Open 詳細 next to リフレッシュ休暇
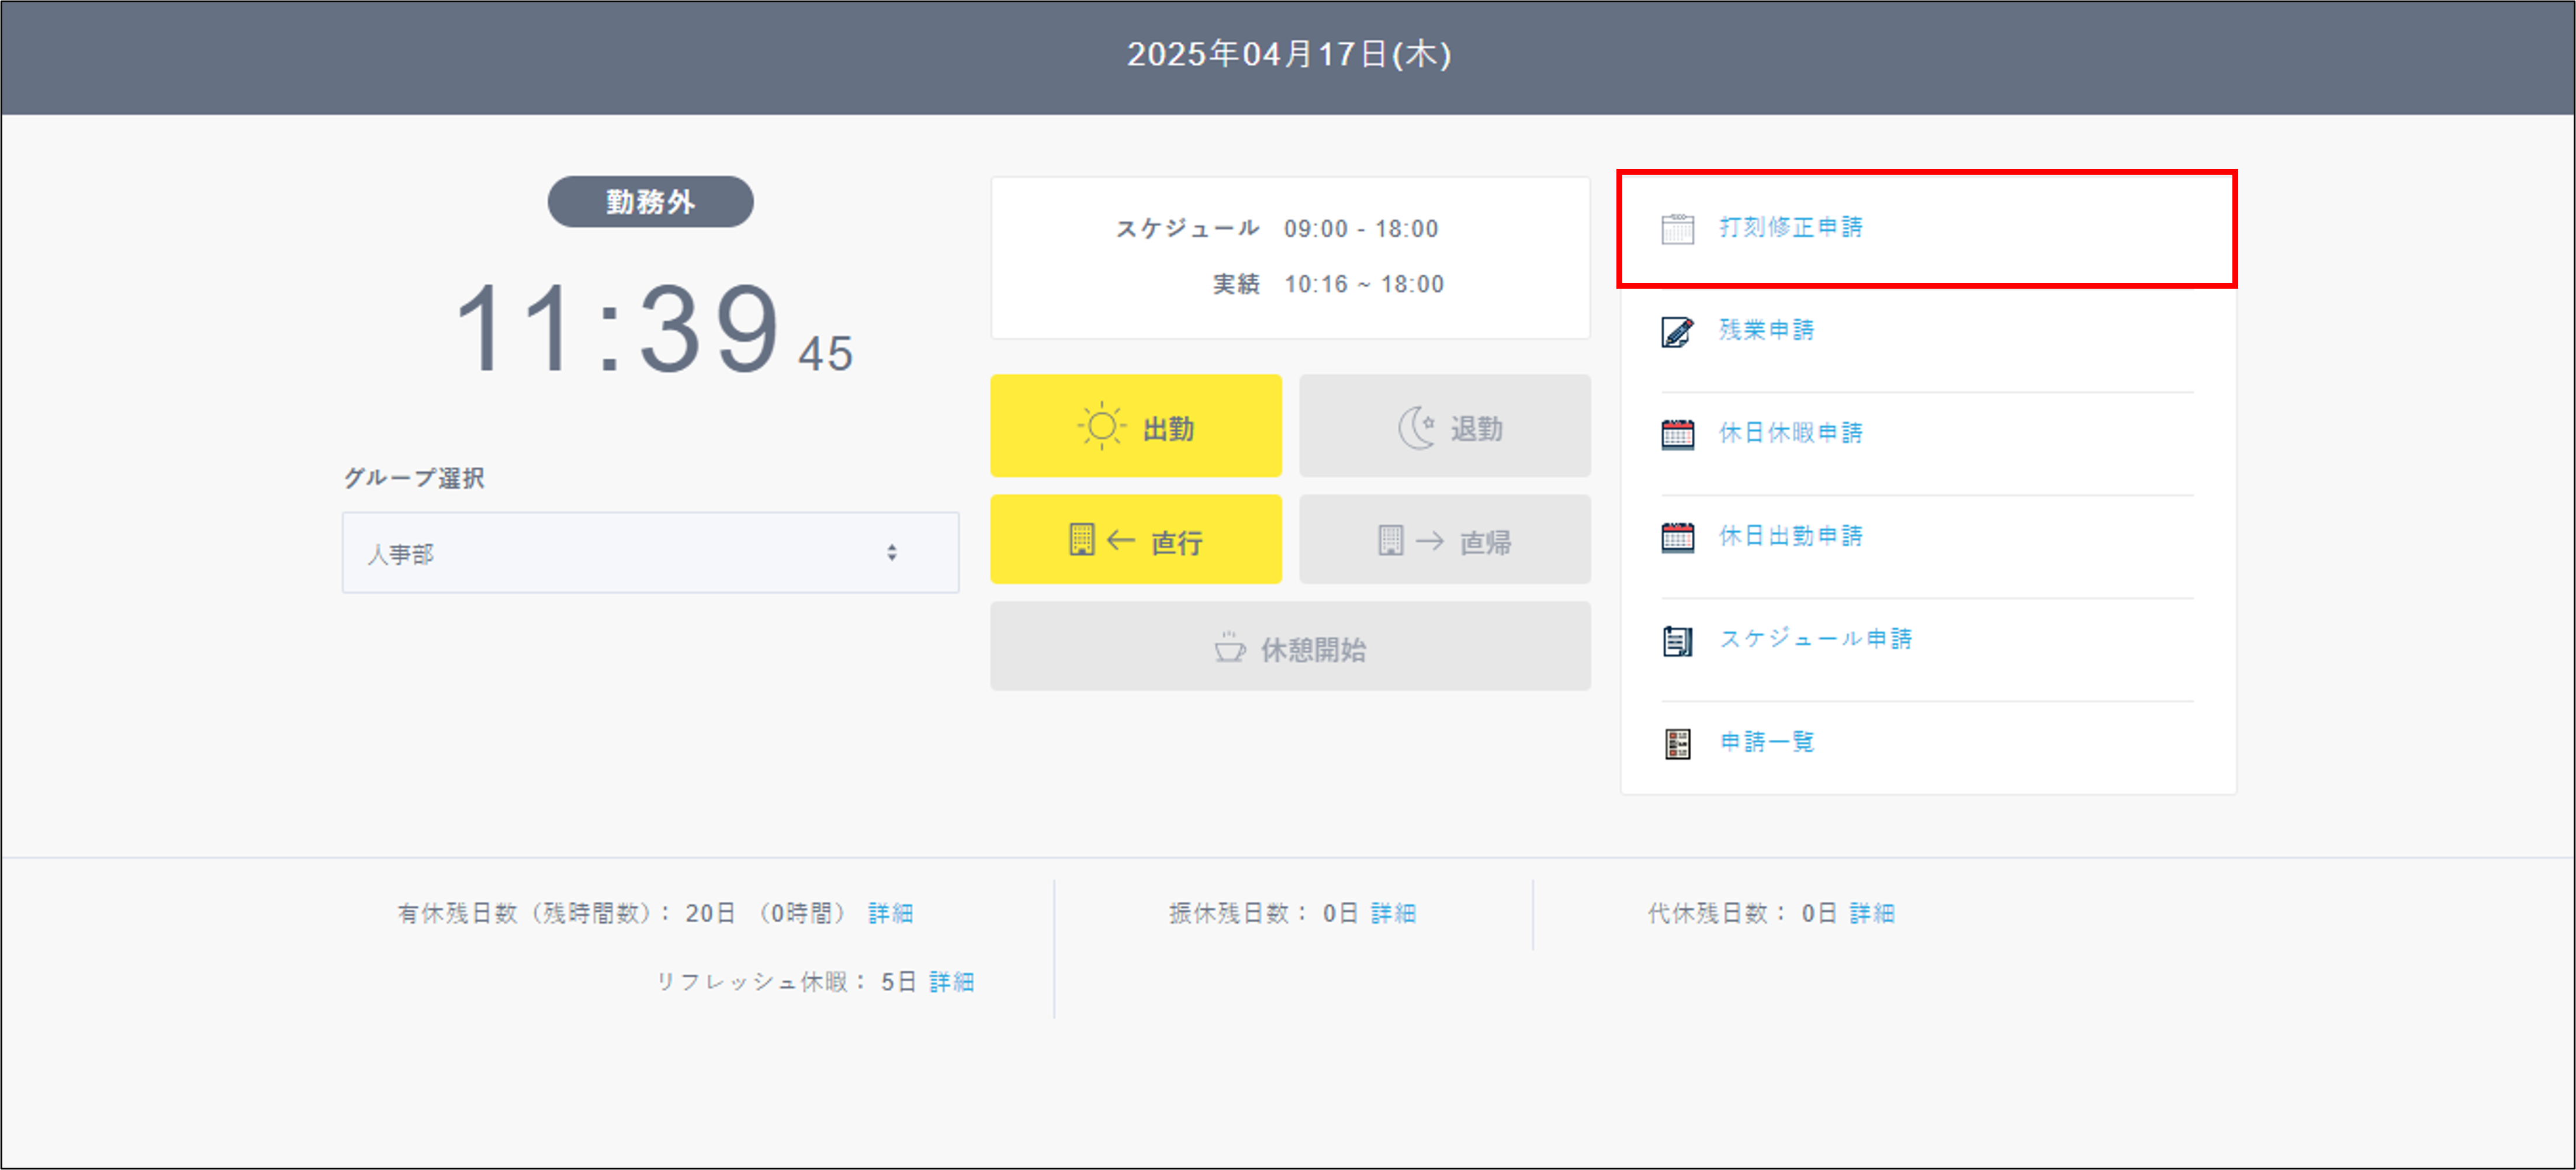The image size is (2576, 1170). click(x=951, y=981)
